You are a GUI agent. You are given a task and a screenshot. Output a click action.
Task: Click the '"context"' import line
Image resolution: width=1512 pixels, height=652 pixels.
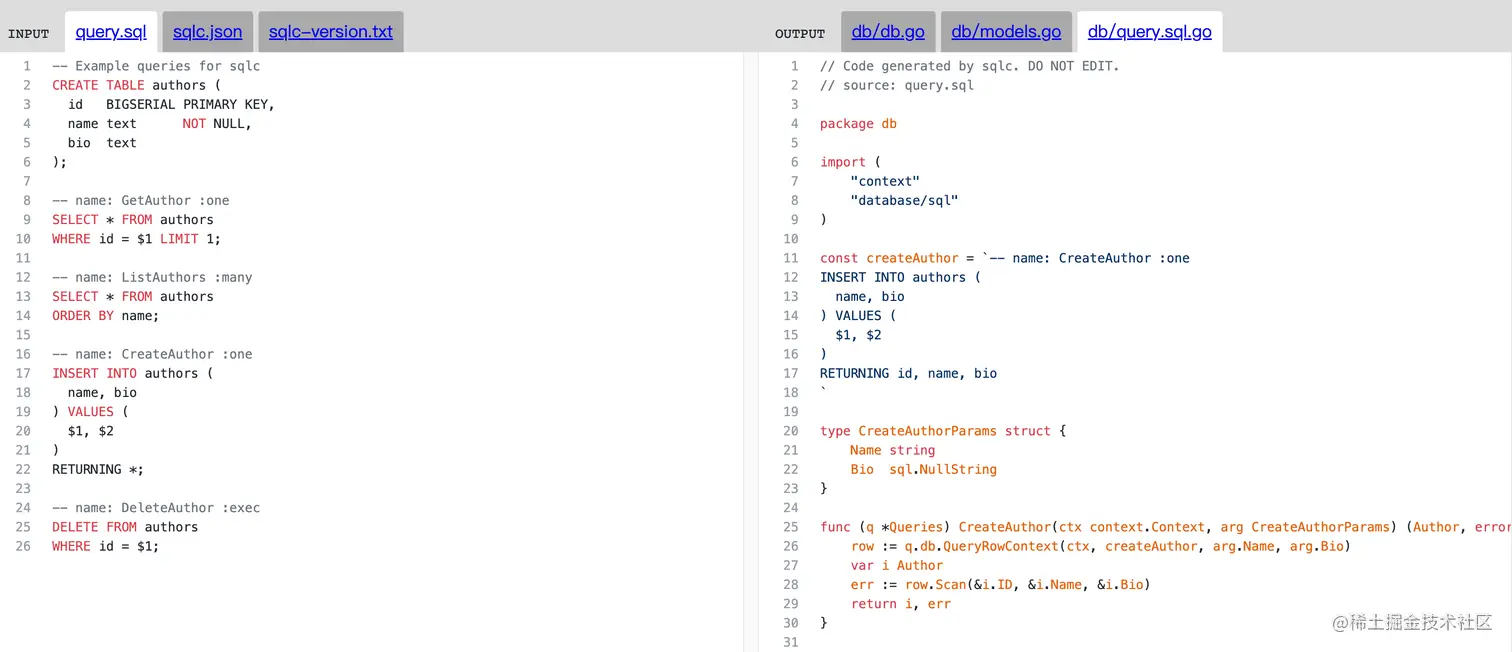pyautogui.click(x=885, y=181)
